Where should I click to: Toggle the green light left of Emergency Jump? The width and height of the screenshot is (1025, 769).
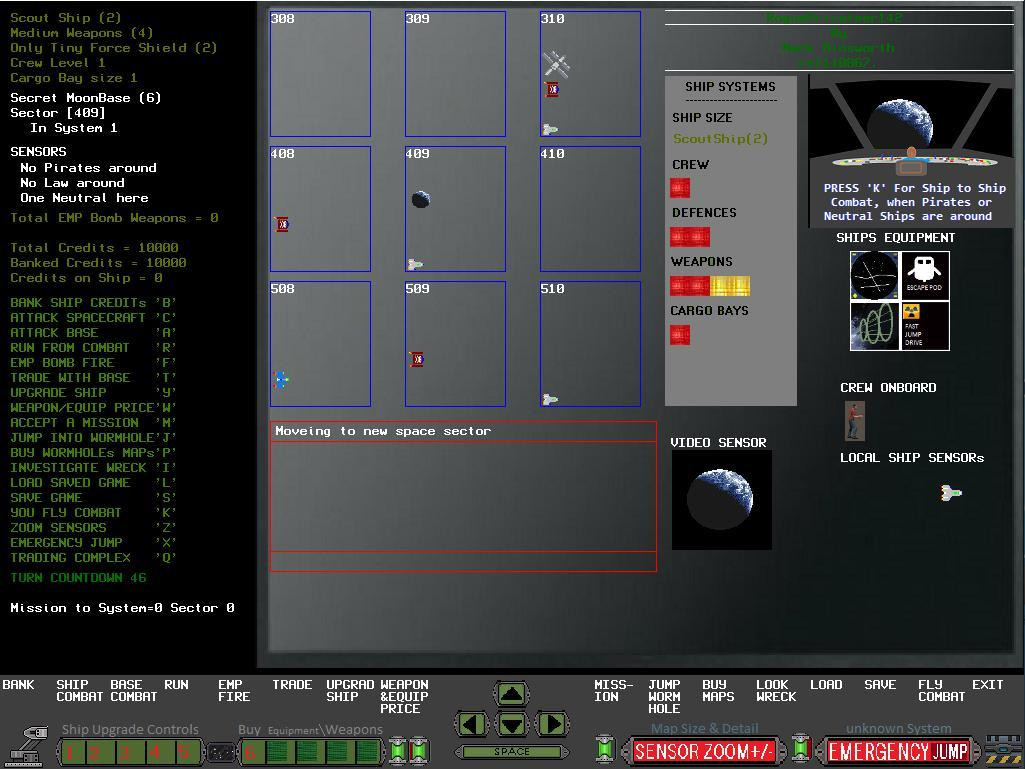click(801, 749)
